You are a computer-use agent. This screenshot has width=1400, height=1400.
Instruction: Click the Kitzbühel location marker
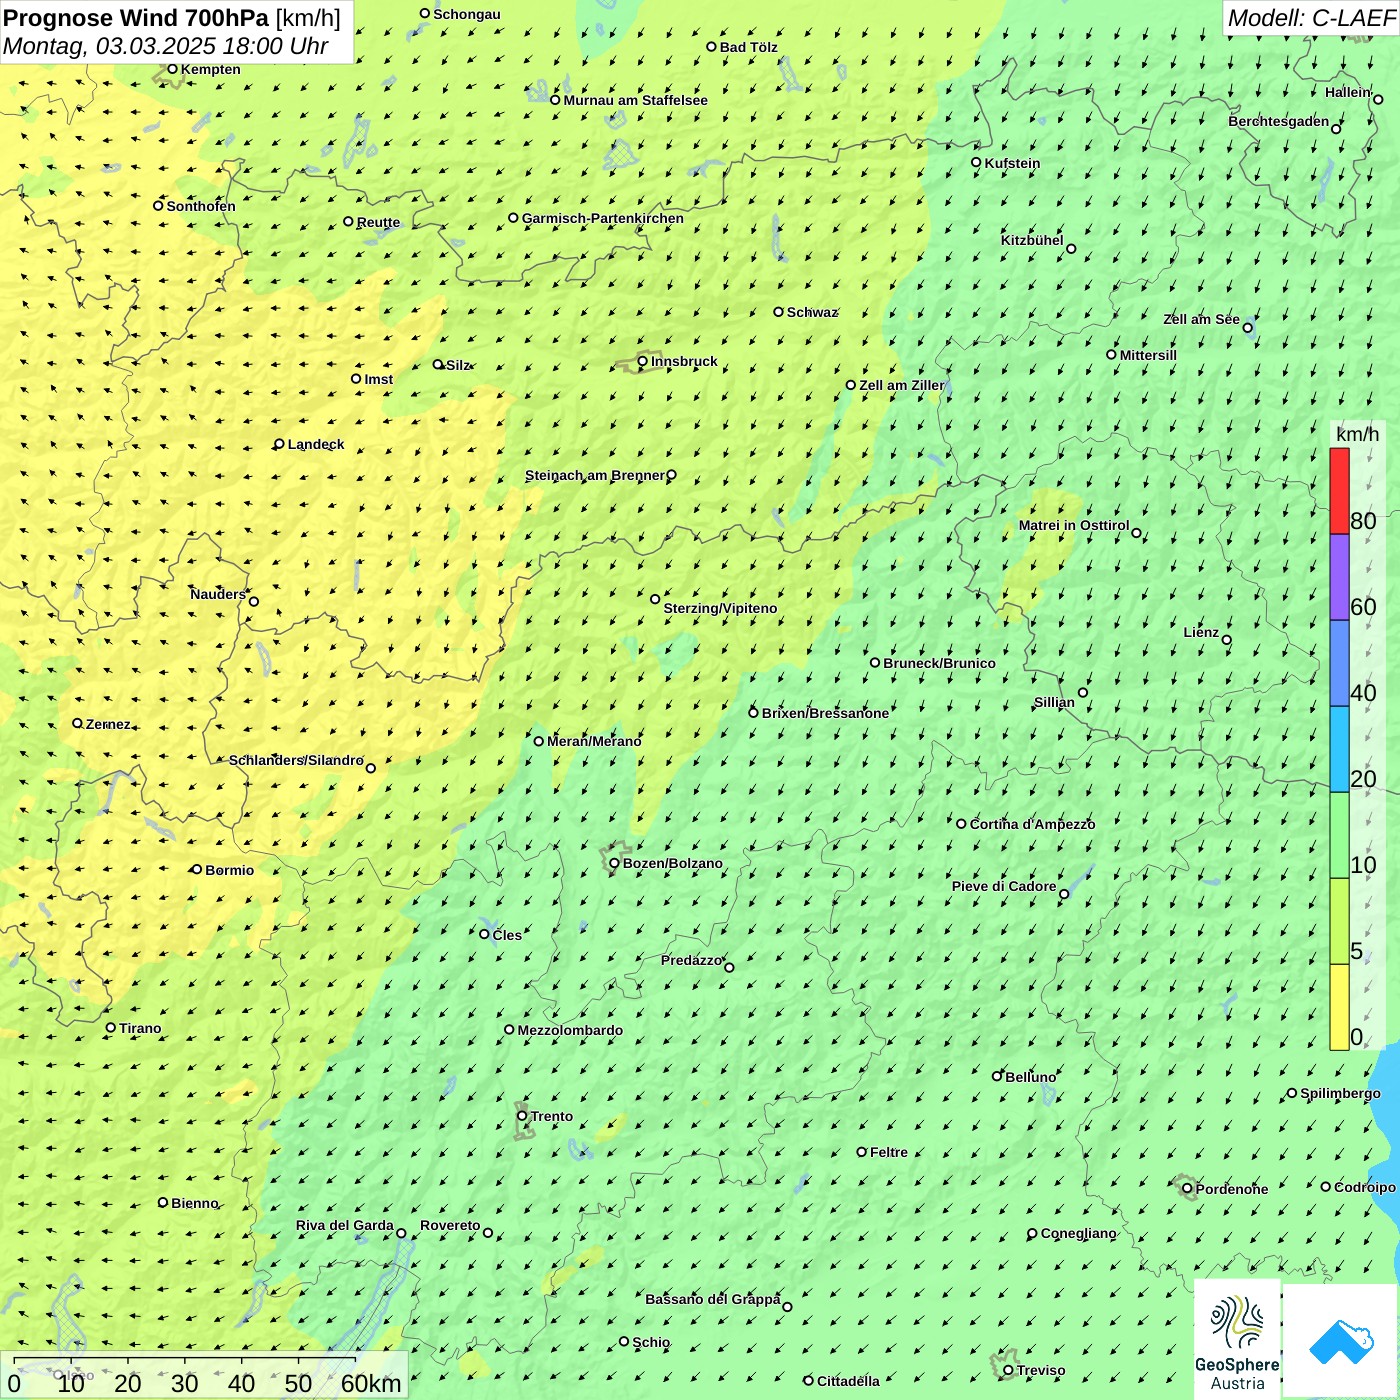tap(1071, 249)
